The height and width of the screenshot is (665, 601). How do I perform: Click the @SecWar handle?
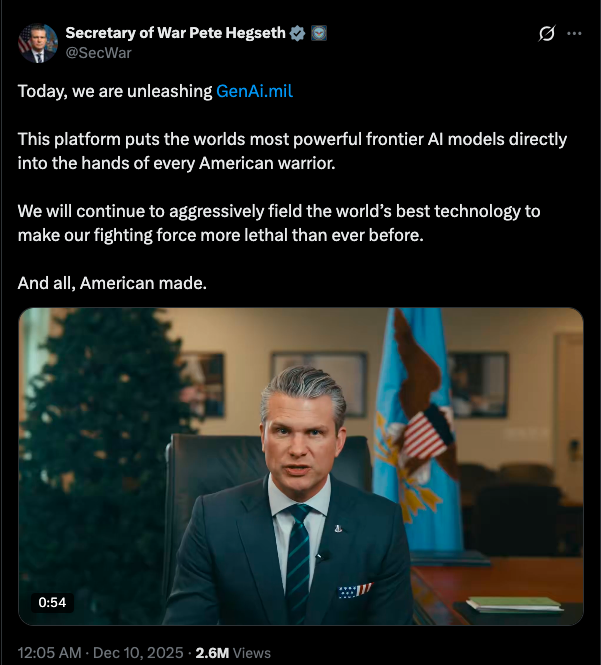tap(98, 52)
